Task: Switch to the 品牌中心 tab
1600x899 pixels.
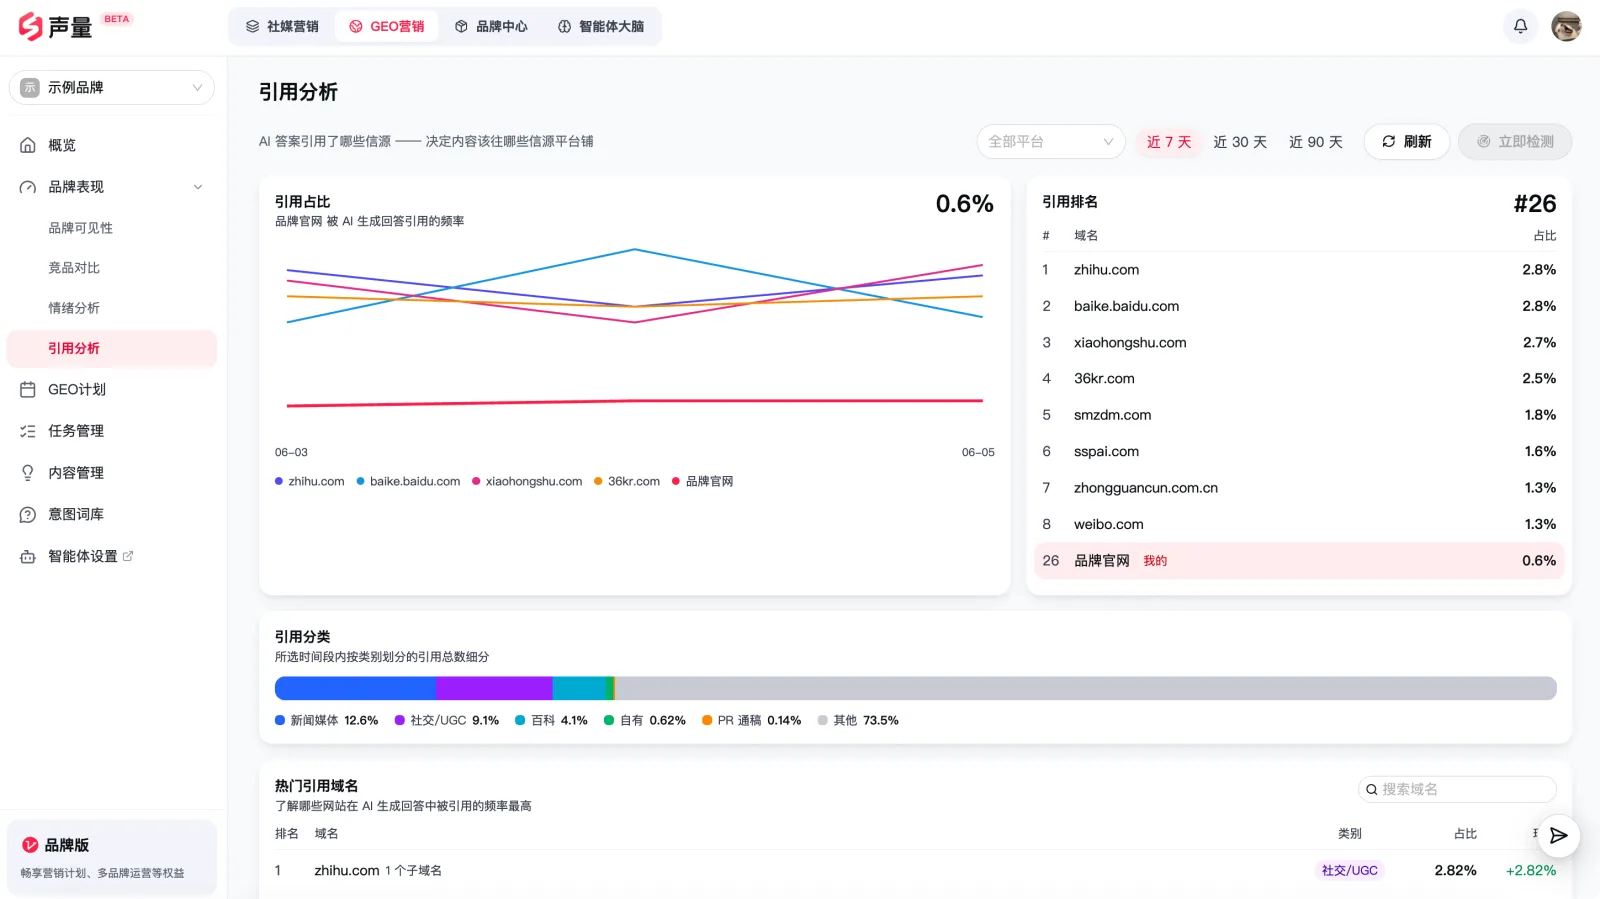Action: pos(491,27)
